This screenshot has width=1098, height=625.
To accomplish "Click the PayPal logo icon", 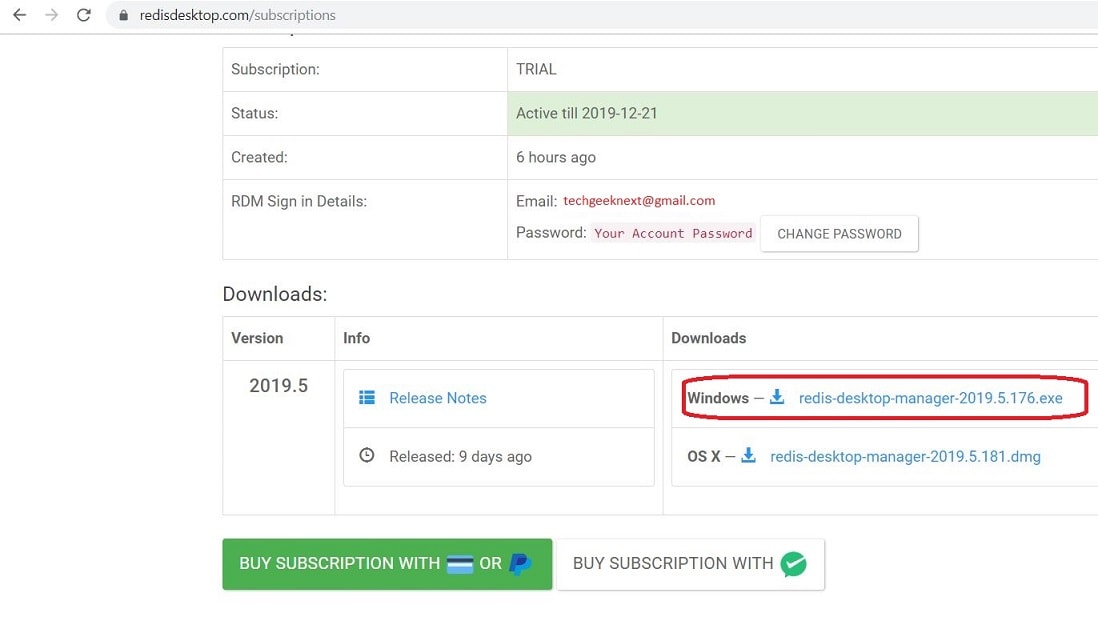I will (520, 563).
